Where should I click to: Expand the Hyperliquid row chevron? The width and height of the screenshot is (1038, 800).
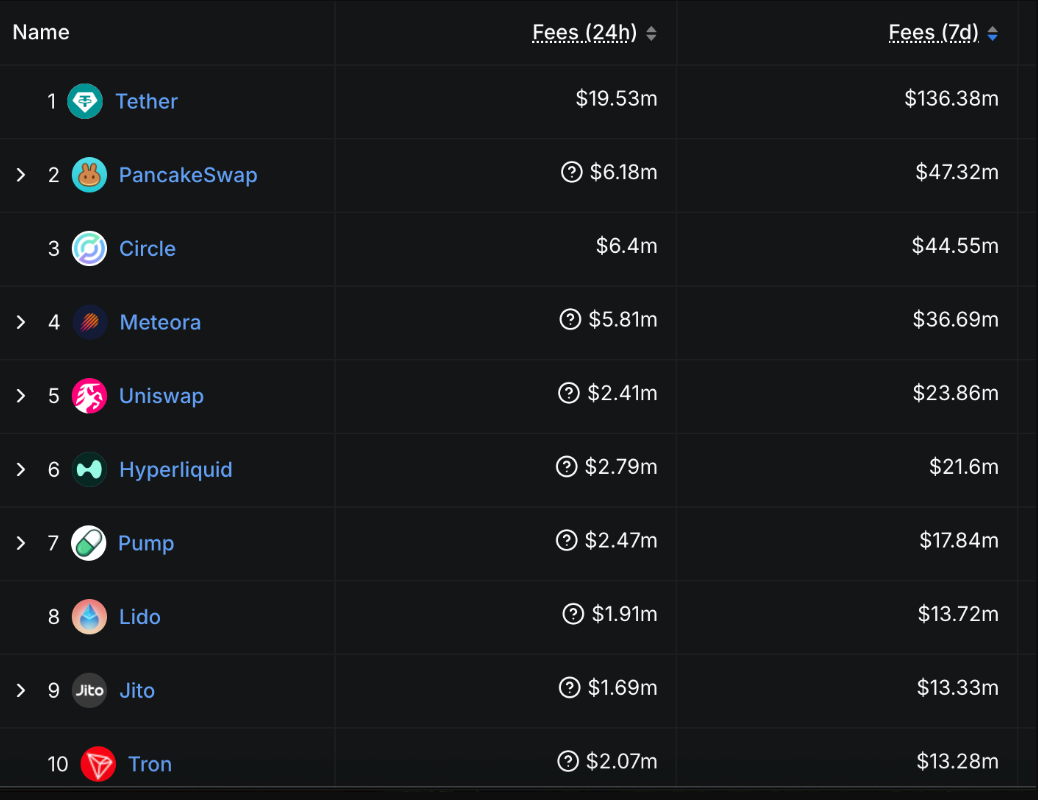coord(20,470)
